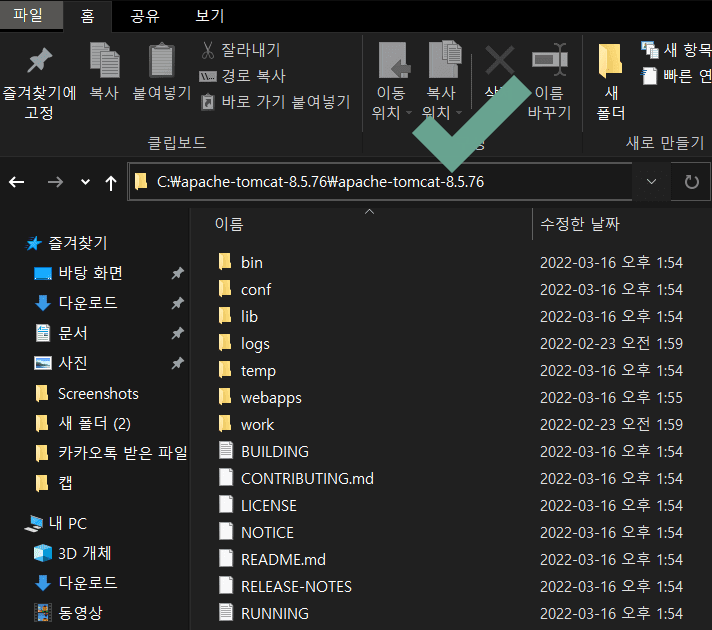Click the bin folder's yellow icon
The height and width of the screenshot is (630, 712).
[225, 262]
